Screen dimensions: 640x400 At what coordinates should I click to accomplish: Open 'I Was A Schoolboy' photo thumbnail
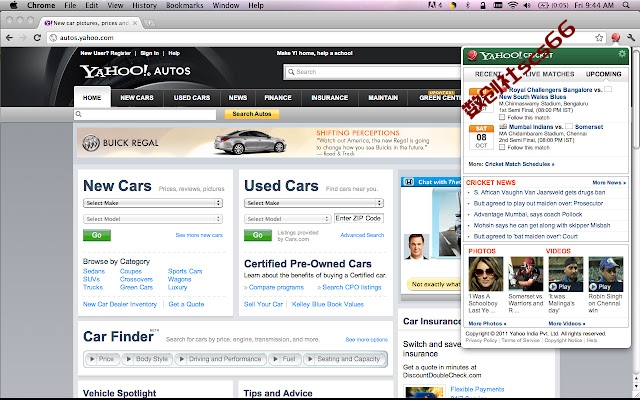pos(486,274)
